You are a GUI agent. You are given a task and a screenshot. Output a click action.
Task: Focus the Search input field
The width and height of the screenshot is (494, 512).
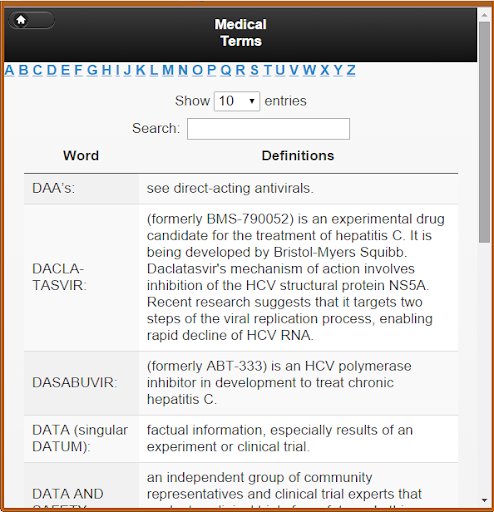268,129
